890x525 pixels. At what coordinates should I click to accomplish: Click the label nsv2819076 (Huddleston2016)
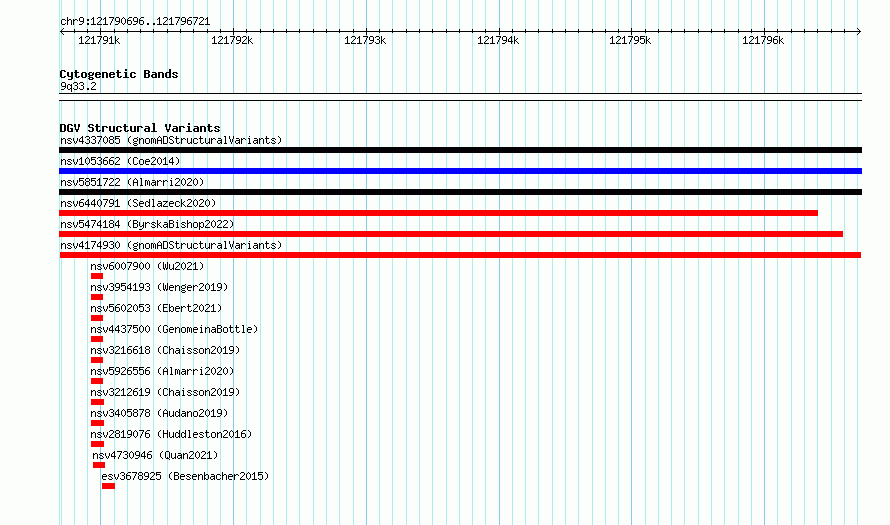(x=171, y=434)
